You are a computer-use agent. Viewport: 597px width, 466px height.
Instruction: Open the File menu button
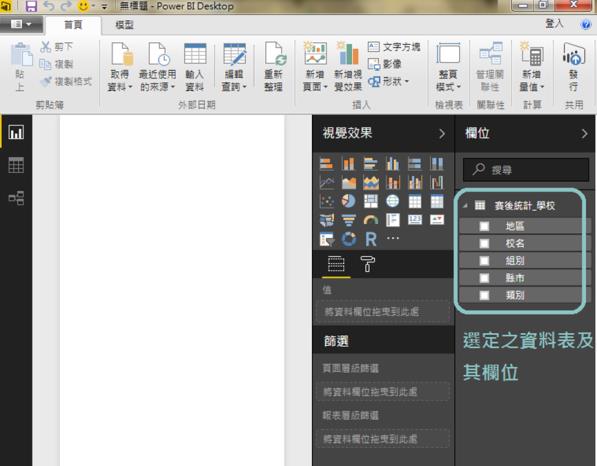pyautogui.click(x=21, y=24)
